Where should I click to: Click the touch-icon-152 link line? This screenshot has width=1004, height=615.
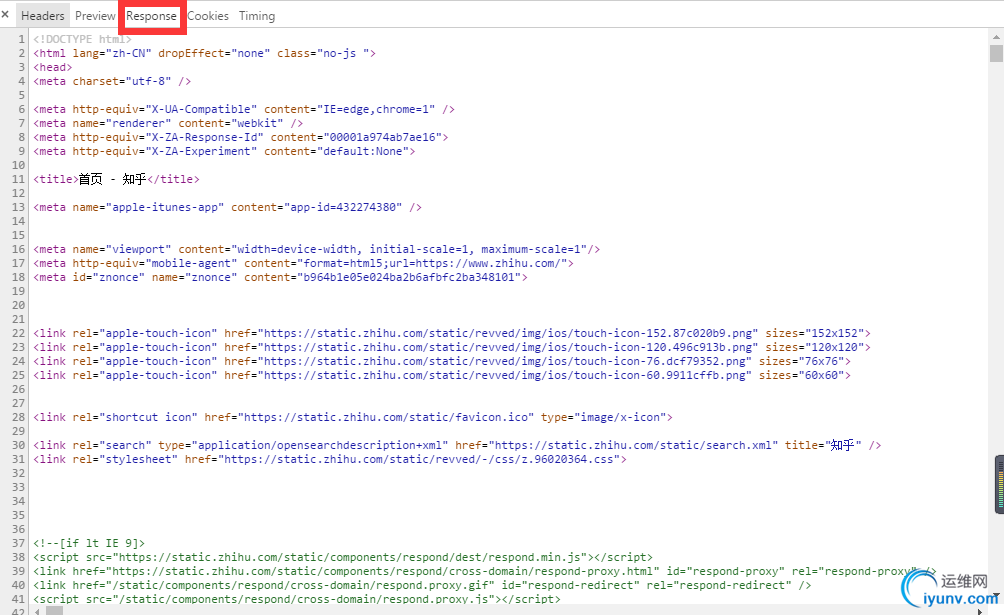(x=452, y=333)
